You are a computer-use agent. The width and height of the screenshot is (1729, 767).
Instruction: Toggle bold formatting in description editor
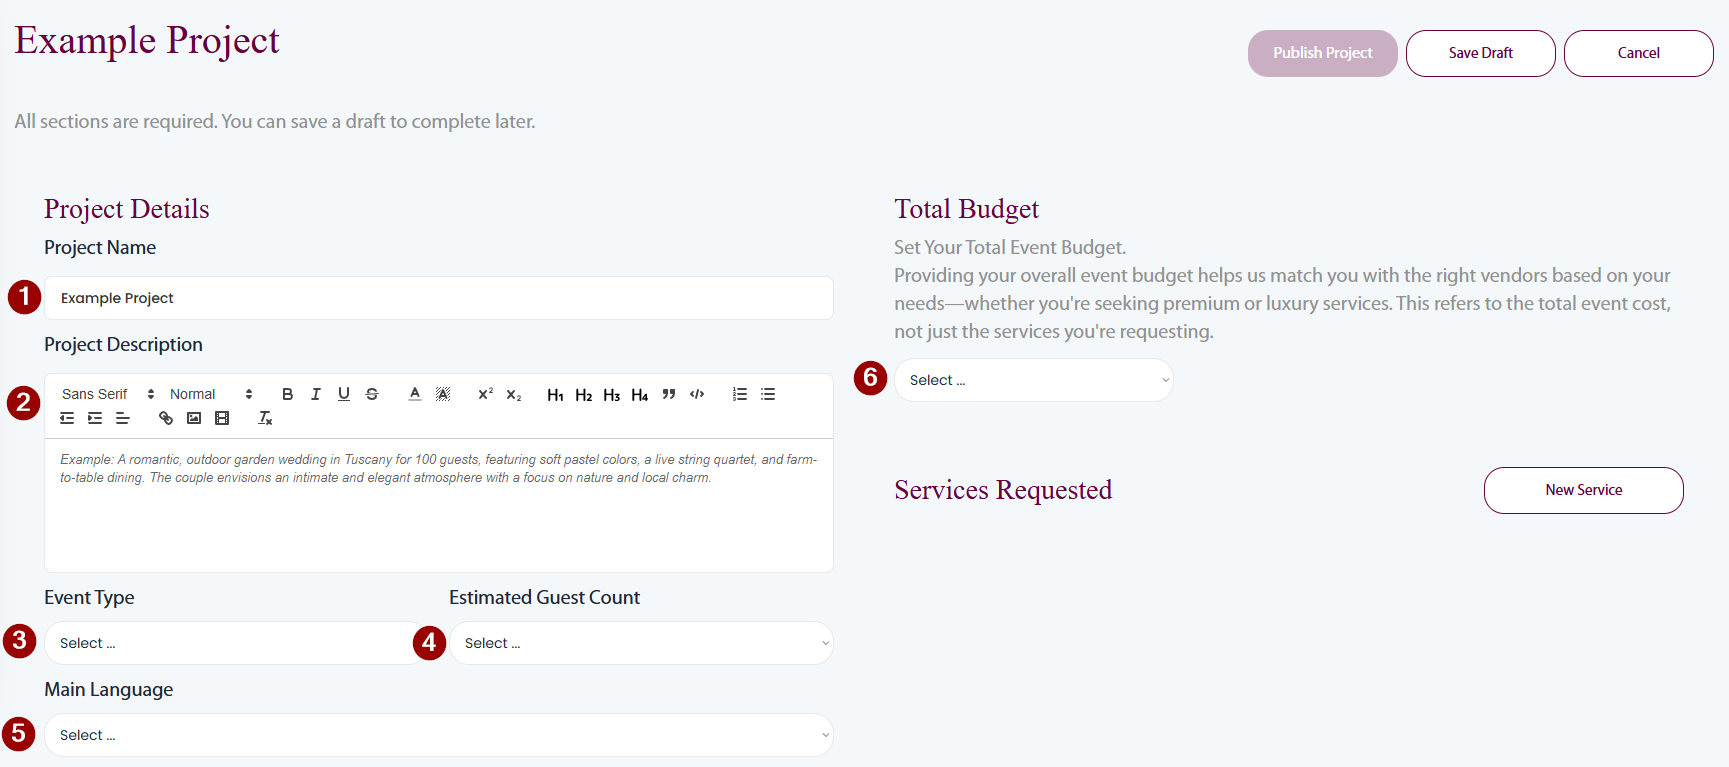[287, 394]
